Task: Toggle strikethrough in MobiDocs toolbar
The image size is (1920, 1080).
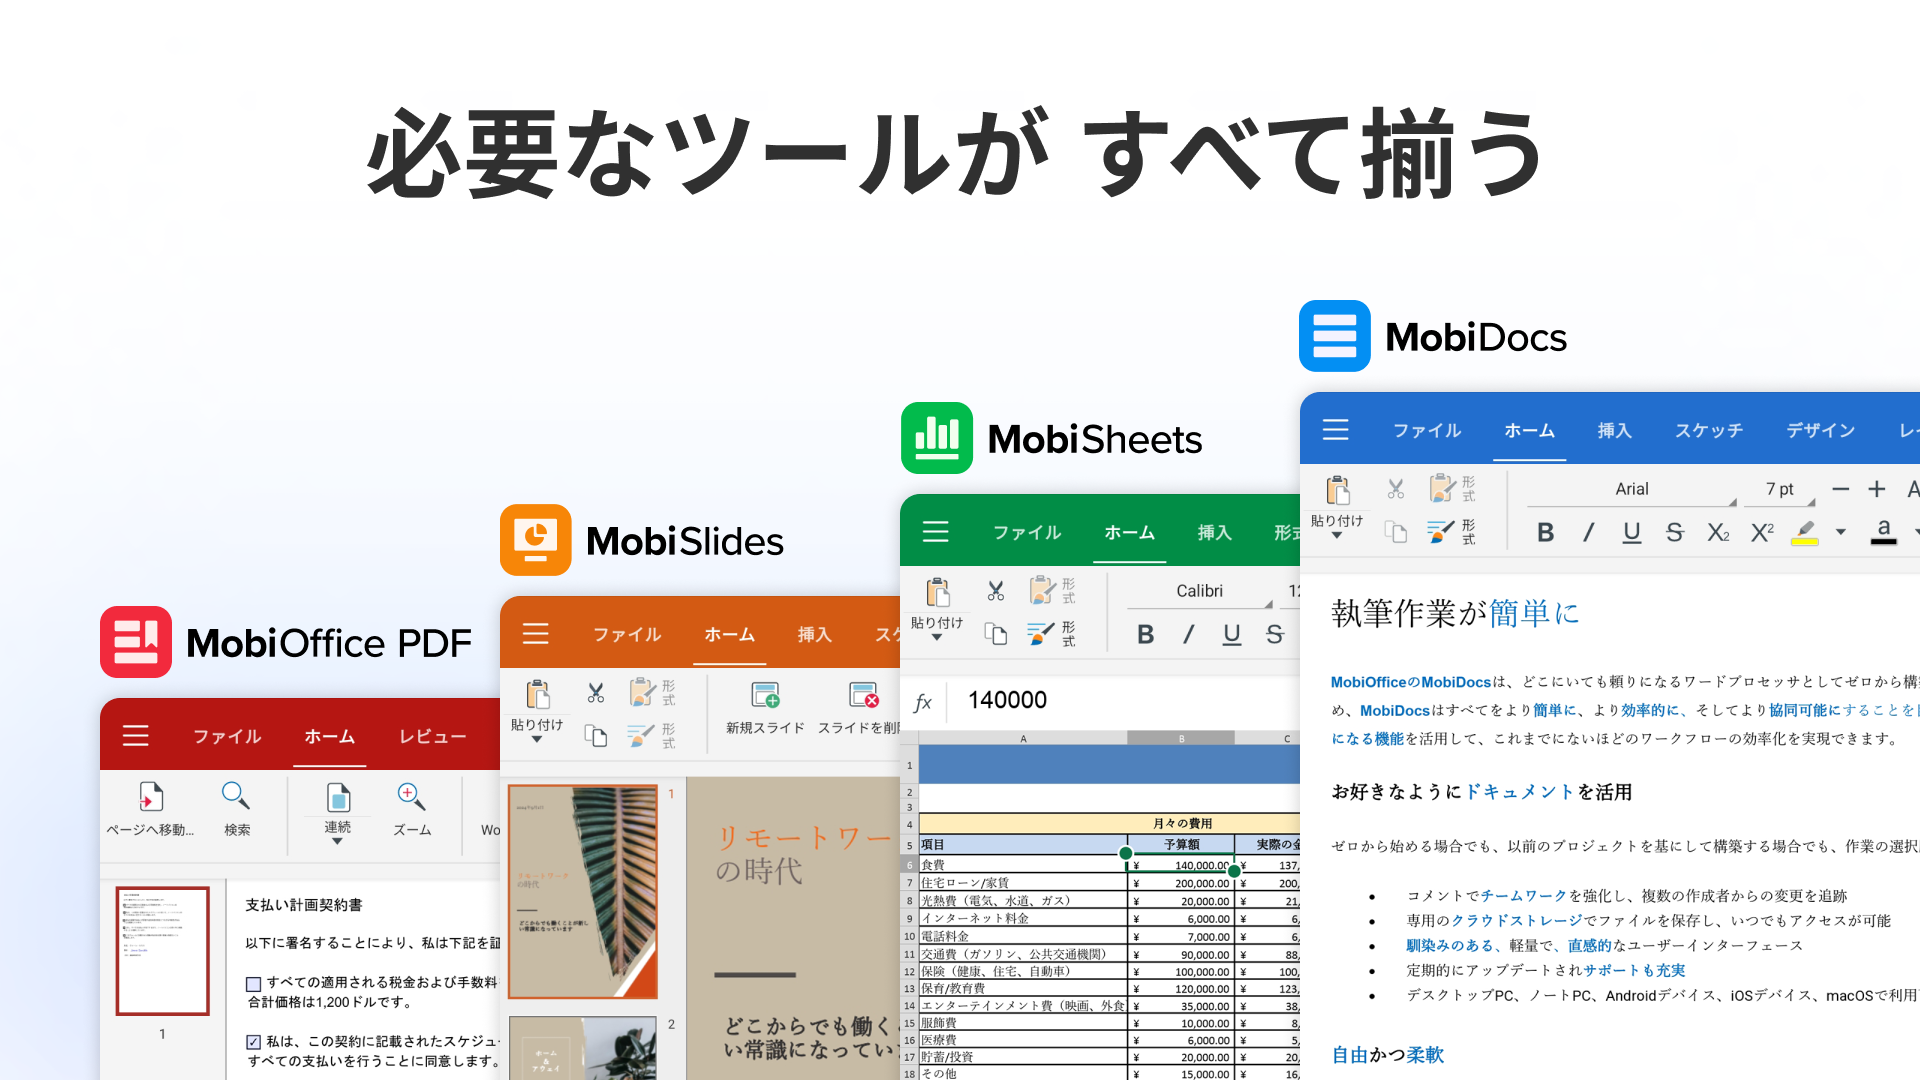Action: point(1675,532)
